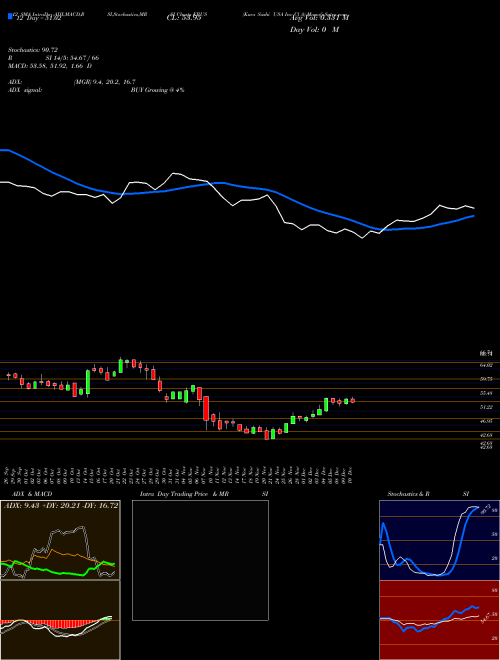Viewport: 500px width, 660px height.
Task: Click the 'SI 14/3: 54.67 / 66' value
Action: [72, 58]
